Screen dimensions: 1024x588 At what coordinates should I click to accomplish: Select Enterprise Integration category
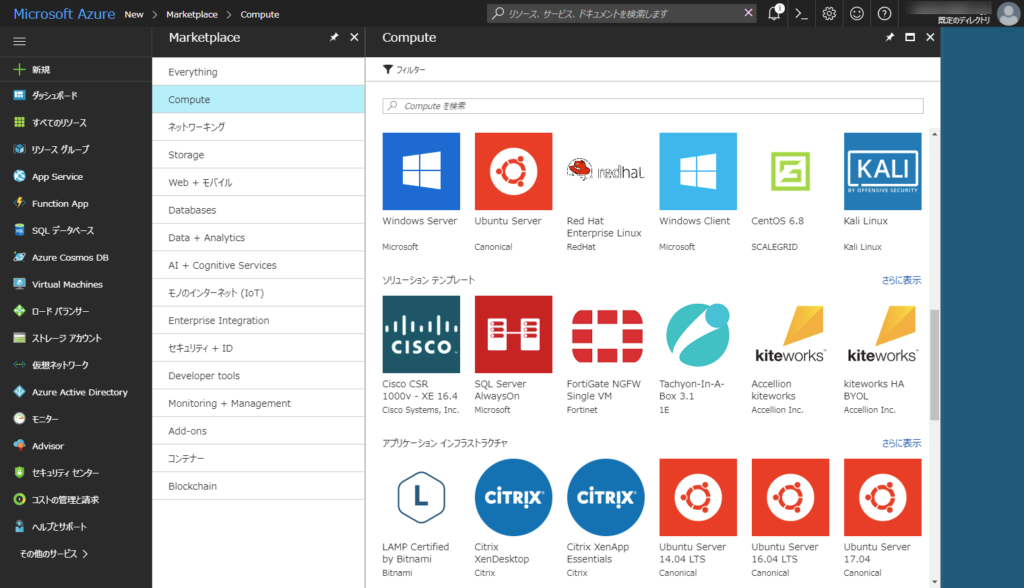(259, 320)
